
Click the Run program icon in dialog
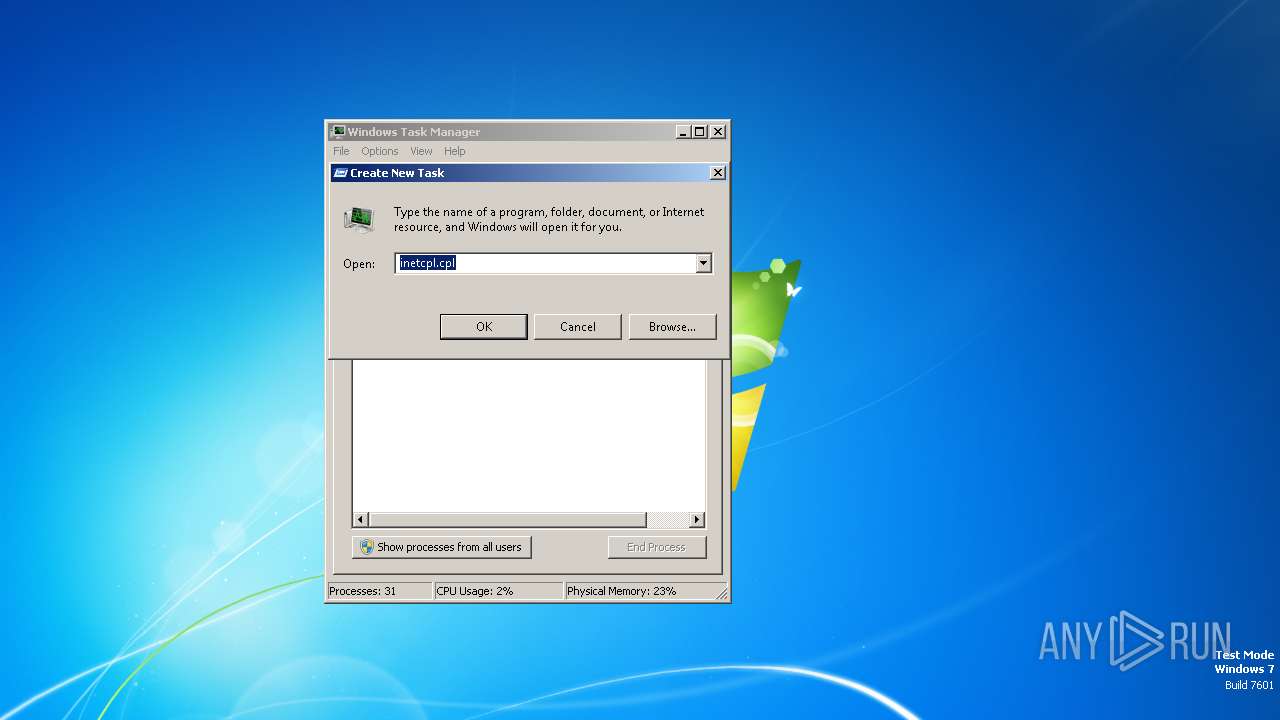point(359,219)
